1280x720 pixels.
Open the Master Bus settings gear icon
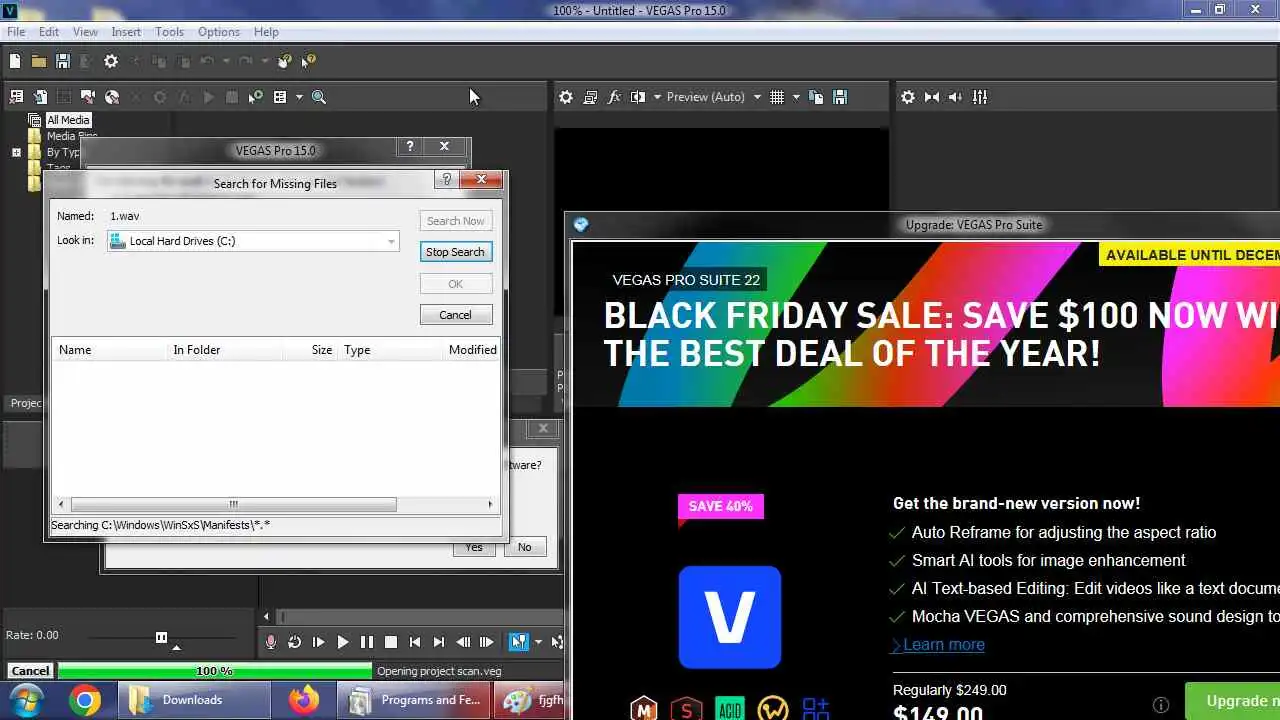tap(908, 97)
